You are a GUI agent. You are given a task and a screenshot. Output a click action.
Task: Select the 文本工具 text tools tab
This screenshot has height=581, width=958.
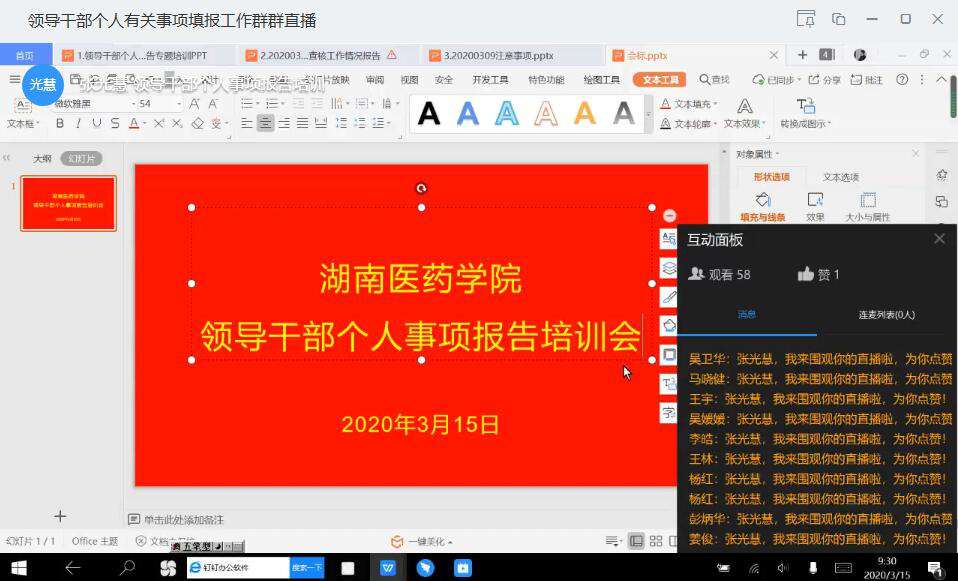click(x=660, y=79)
